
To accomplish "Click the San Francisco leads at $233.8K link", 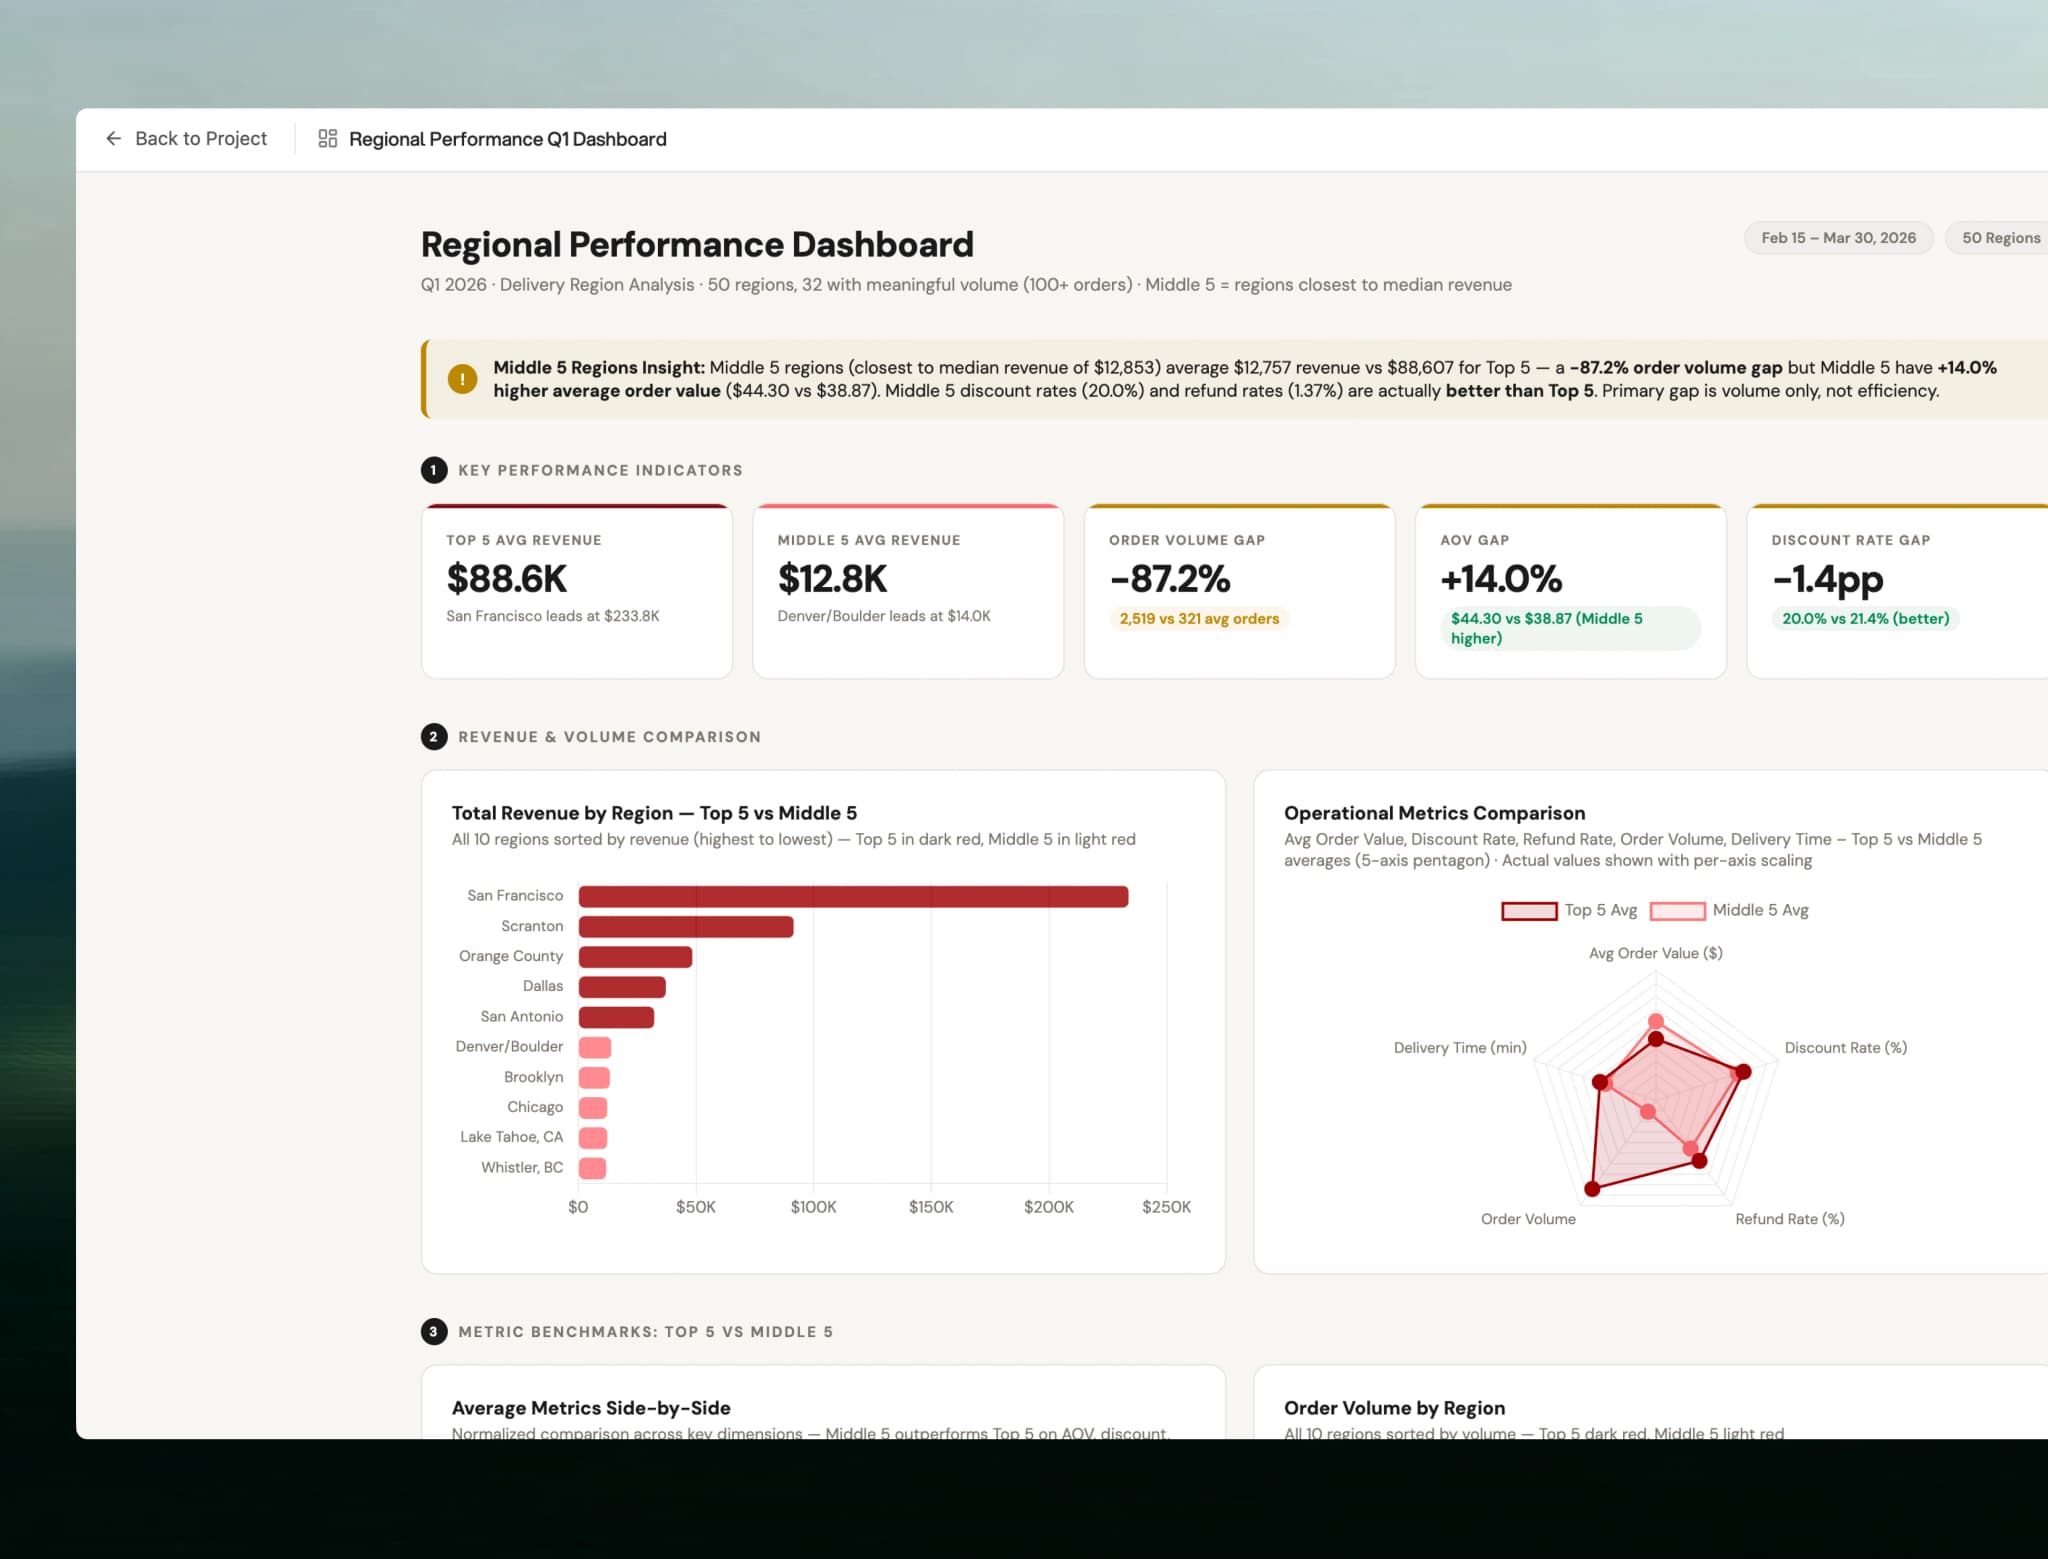I will 551,616.
